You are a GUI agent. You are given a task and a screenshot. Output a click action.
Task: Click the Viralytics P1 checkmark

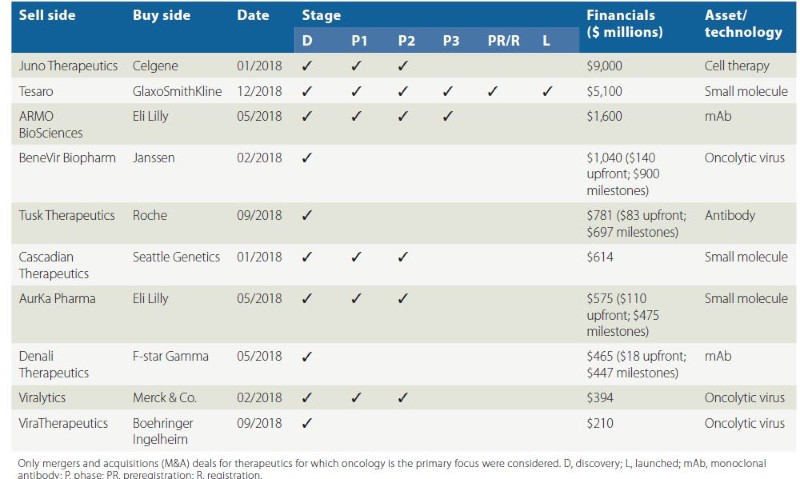pos(356,398)
